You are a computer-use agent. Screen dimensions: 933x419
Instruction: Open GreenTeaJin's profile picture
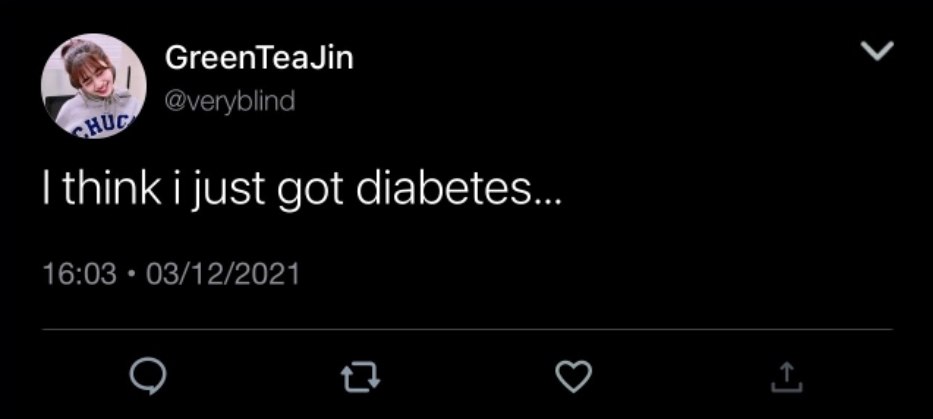coord(93,86)
